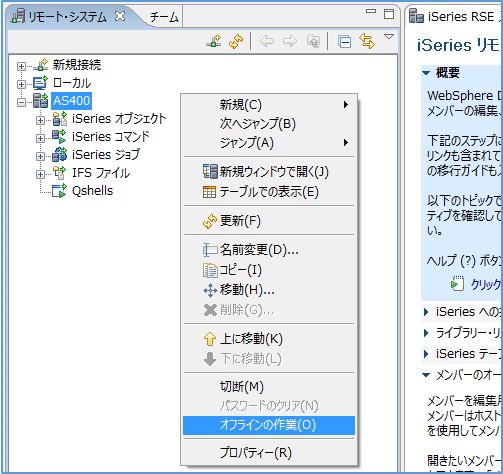Click the open-in-new-window menu icon

[x=210, y=171]
